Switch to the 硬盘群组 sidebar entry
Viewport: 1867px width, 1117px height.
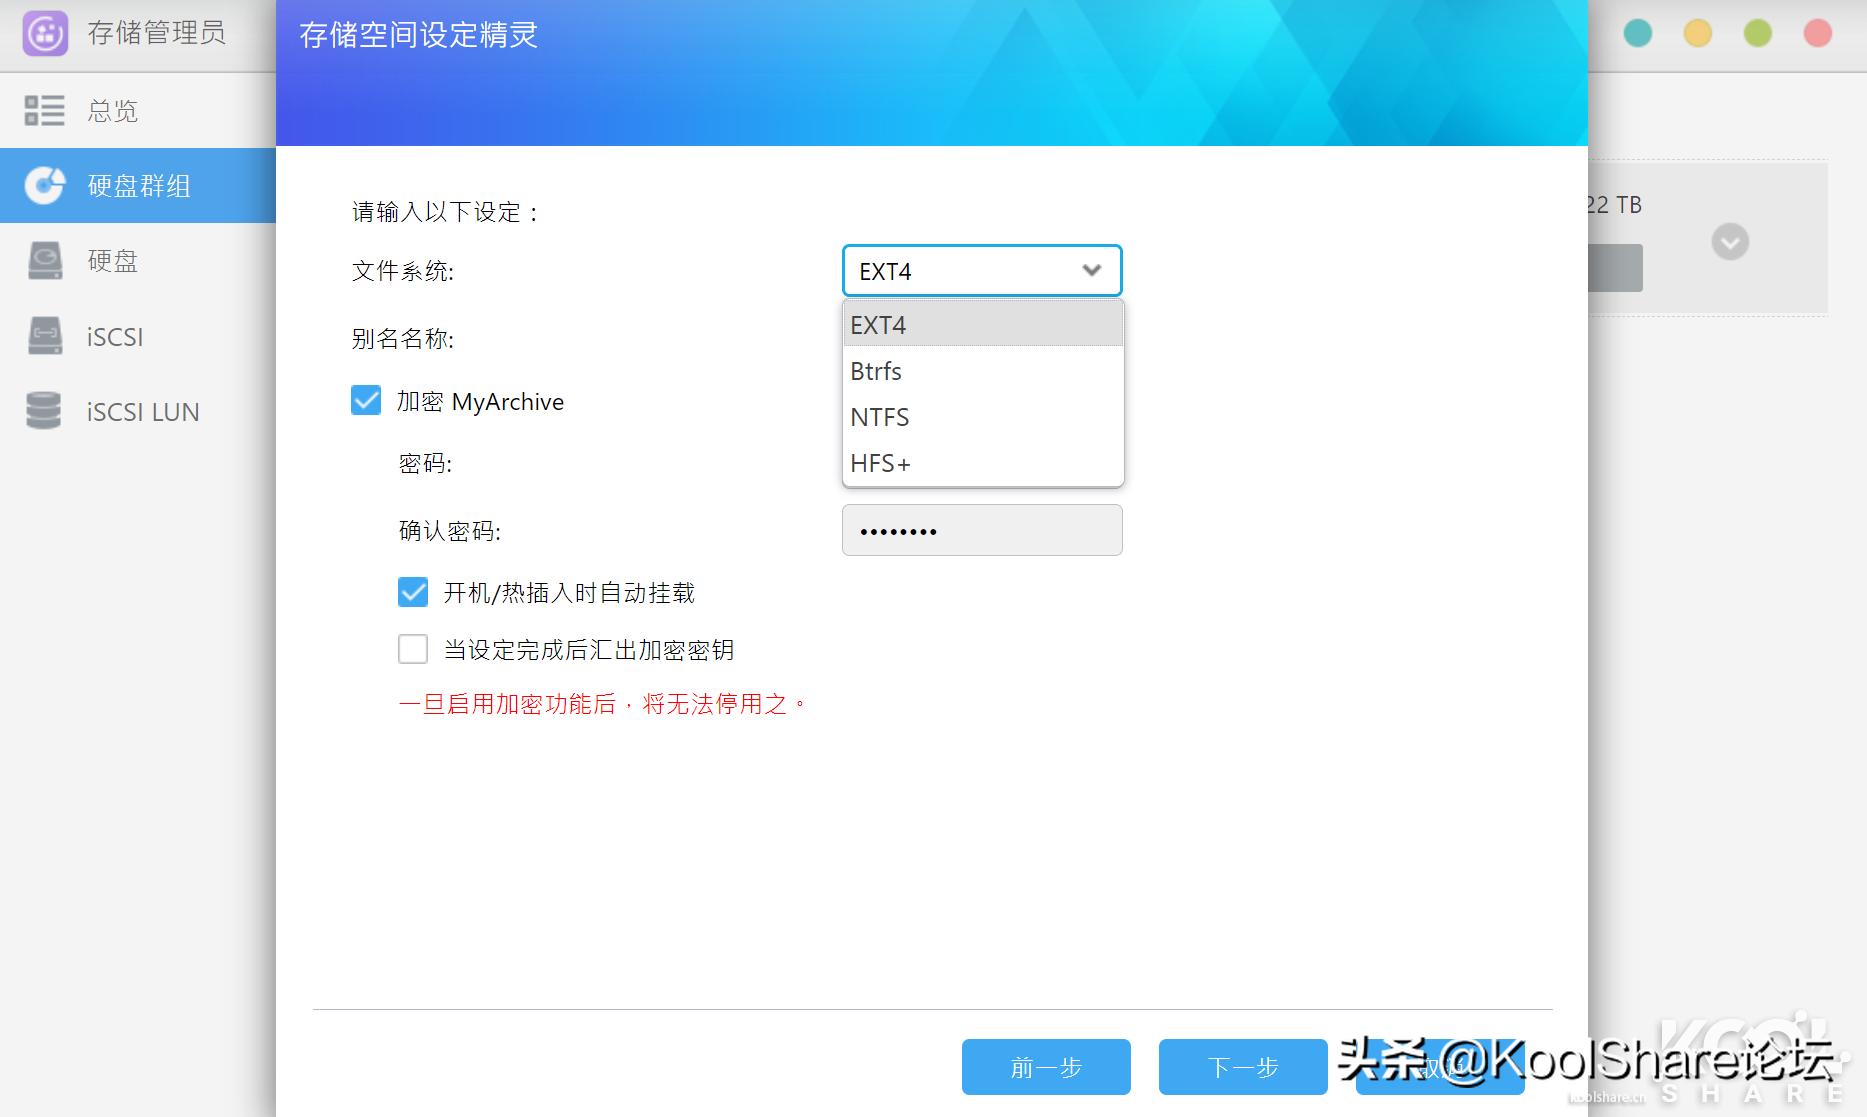click(x=138, y=186)
